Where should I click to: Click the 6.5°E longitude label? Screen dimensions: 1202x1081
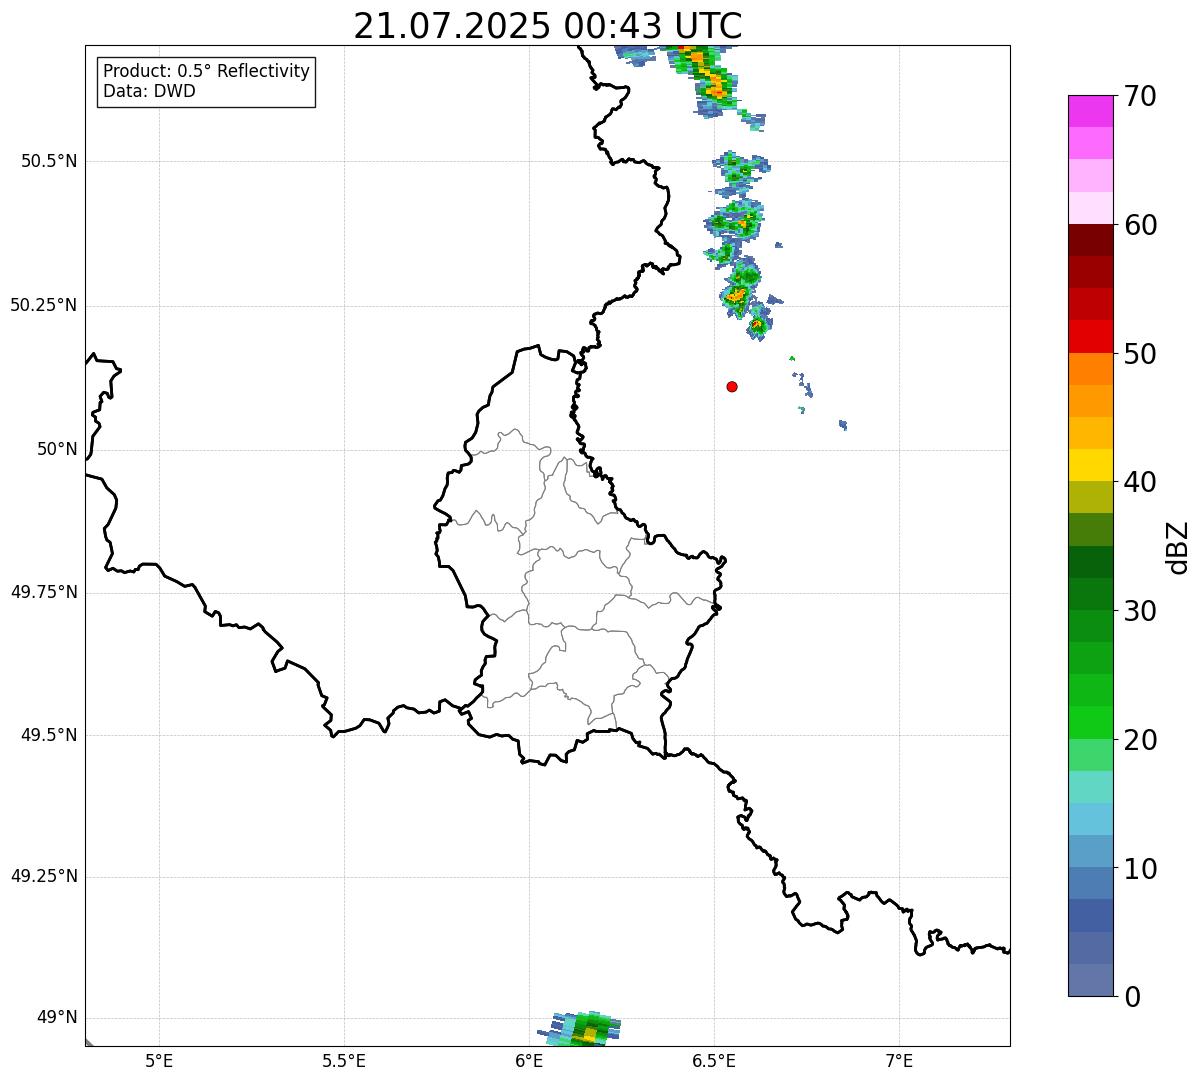tap(714, 1060)
